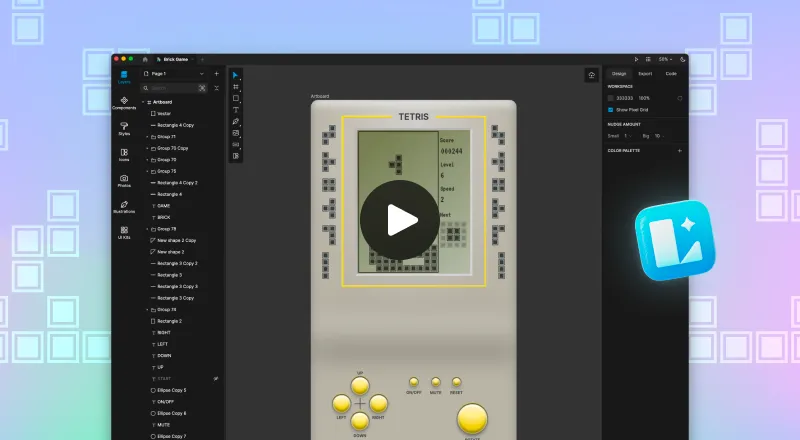Select the Brick Game document tab
The image size is (800, 440).
[174, 59]
